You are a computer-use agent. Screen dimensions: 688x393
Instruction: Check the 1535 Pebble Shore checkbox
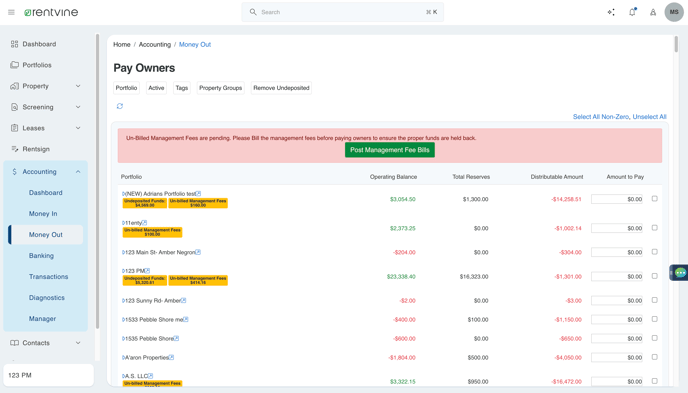click(x=655, y=338)
